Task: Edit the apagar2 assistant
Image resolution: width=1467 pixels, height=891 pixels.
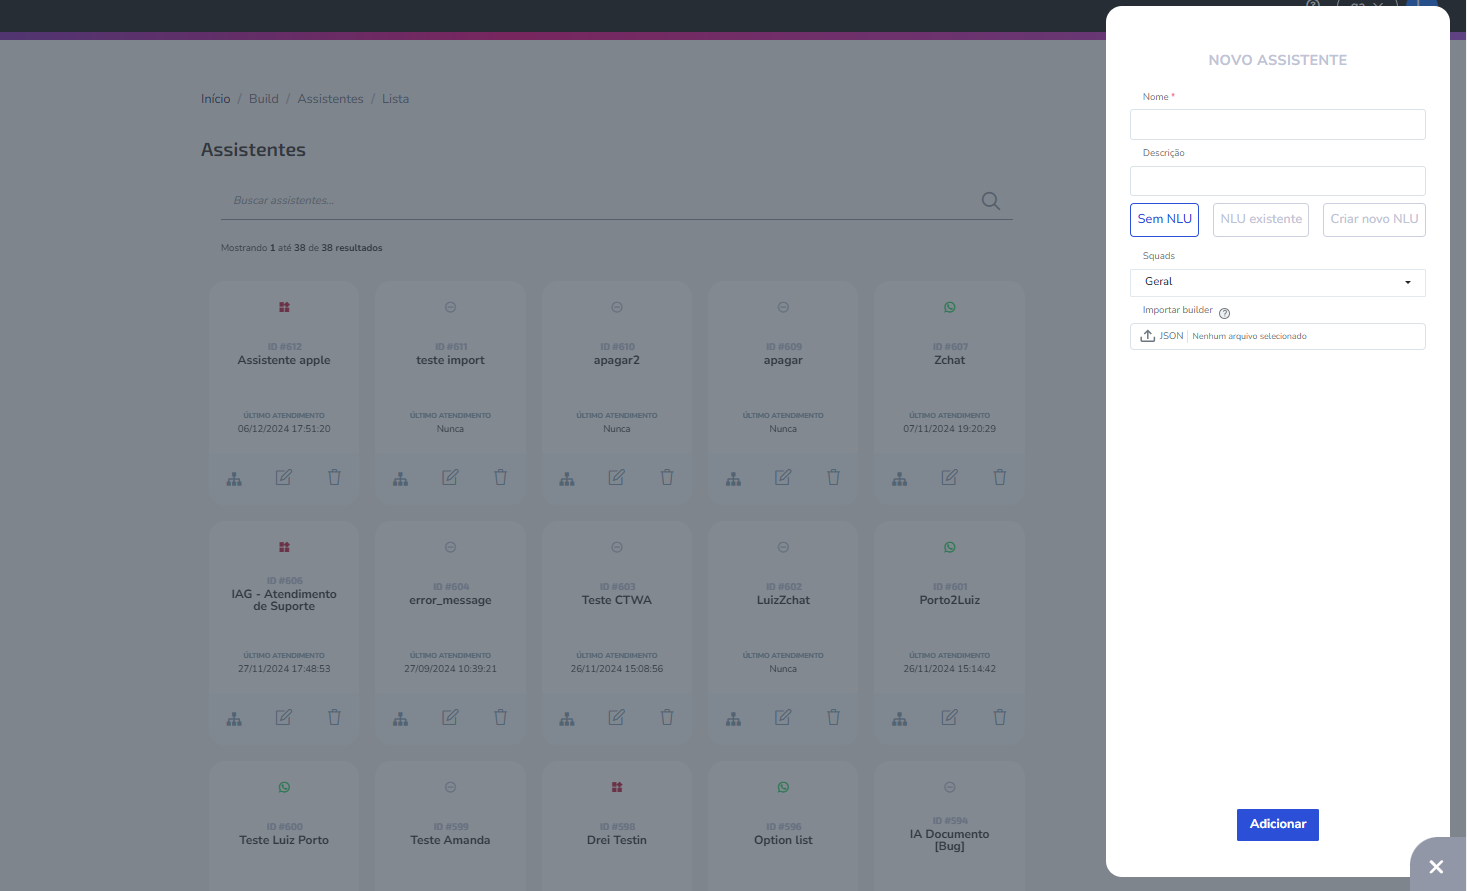Action: (617, 478)
